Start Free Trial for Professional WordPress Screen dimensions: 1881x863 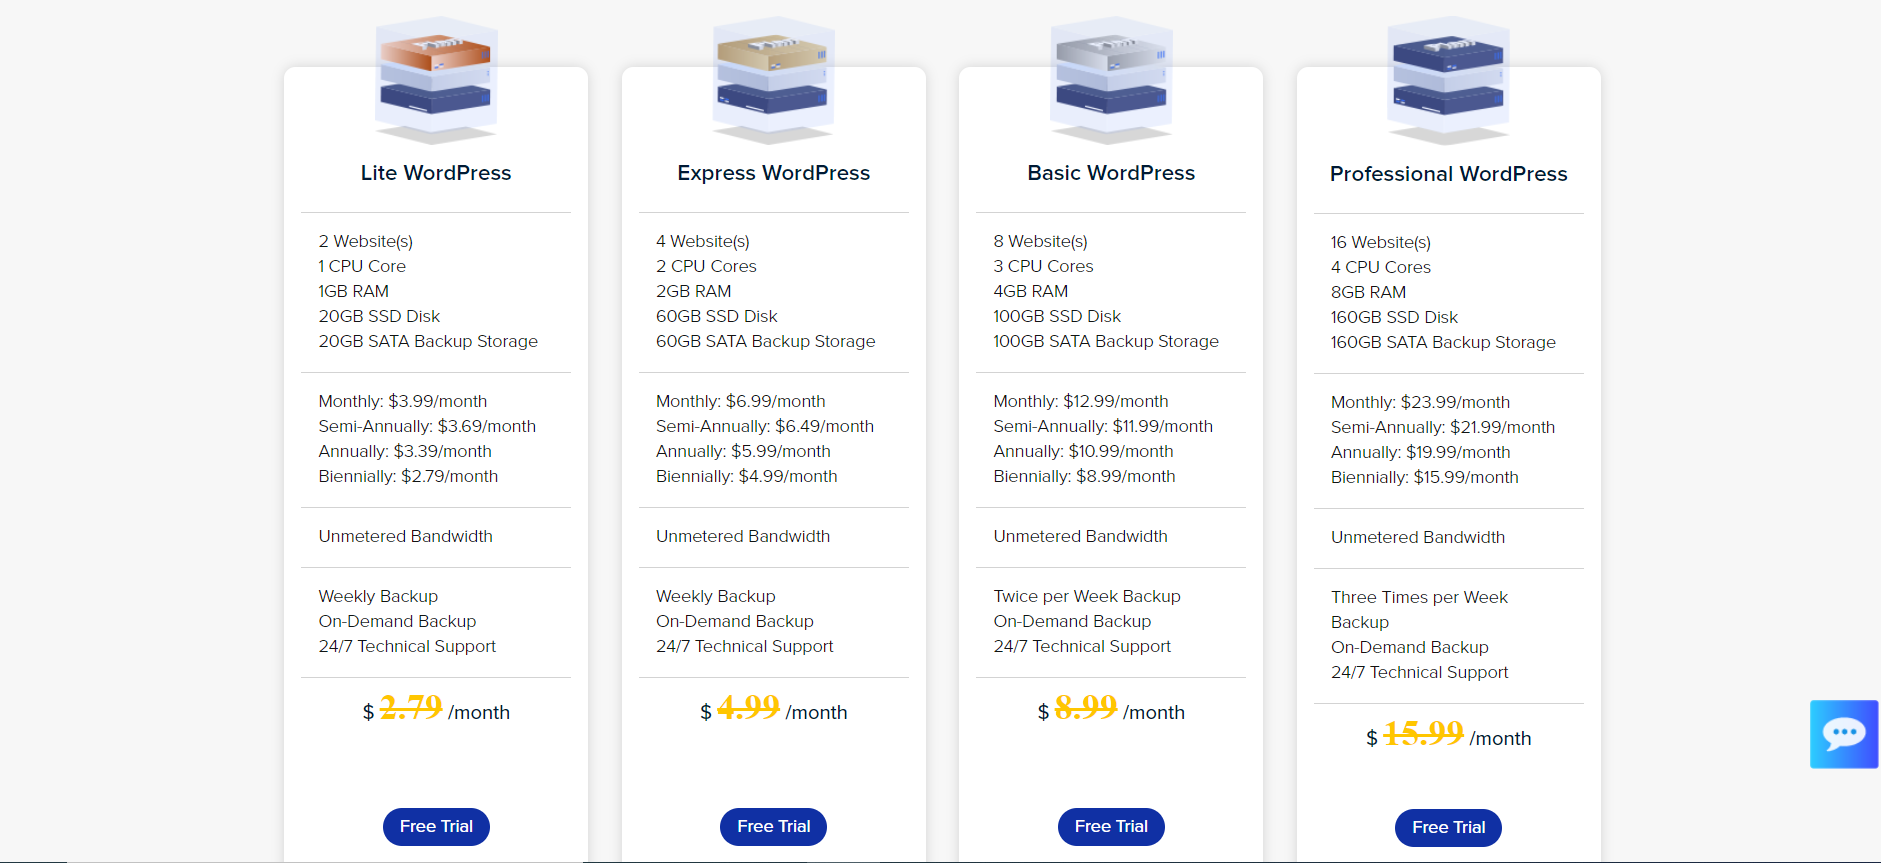[1448, 827]
